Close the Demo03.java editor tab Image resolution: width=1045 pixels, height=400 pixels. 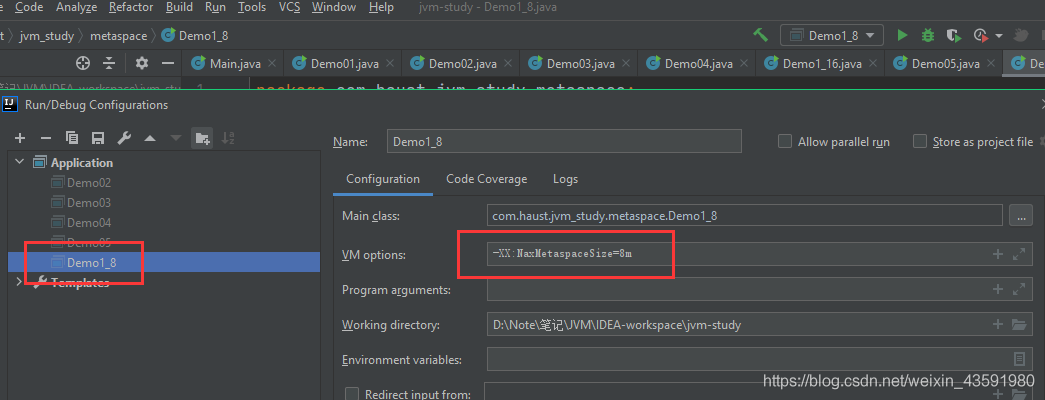coord(626,63)
